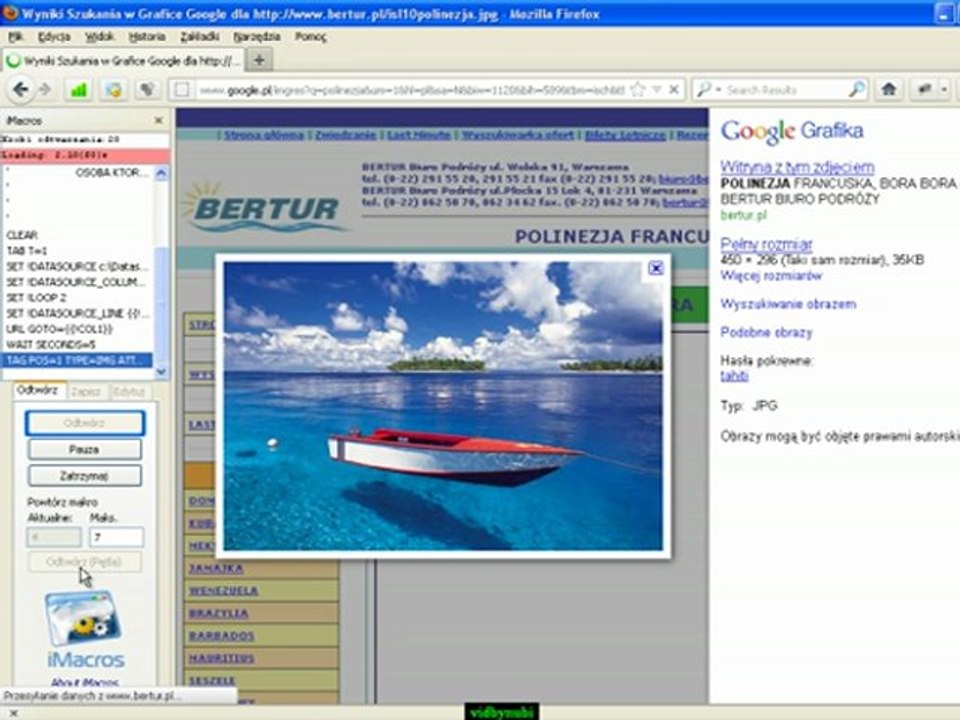Click the browser Back arrow button
Image resolution: width=960 pixels, height=720 pixels.
point(20,90)
